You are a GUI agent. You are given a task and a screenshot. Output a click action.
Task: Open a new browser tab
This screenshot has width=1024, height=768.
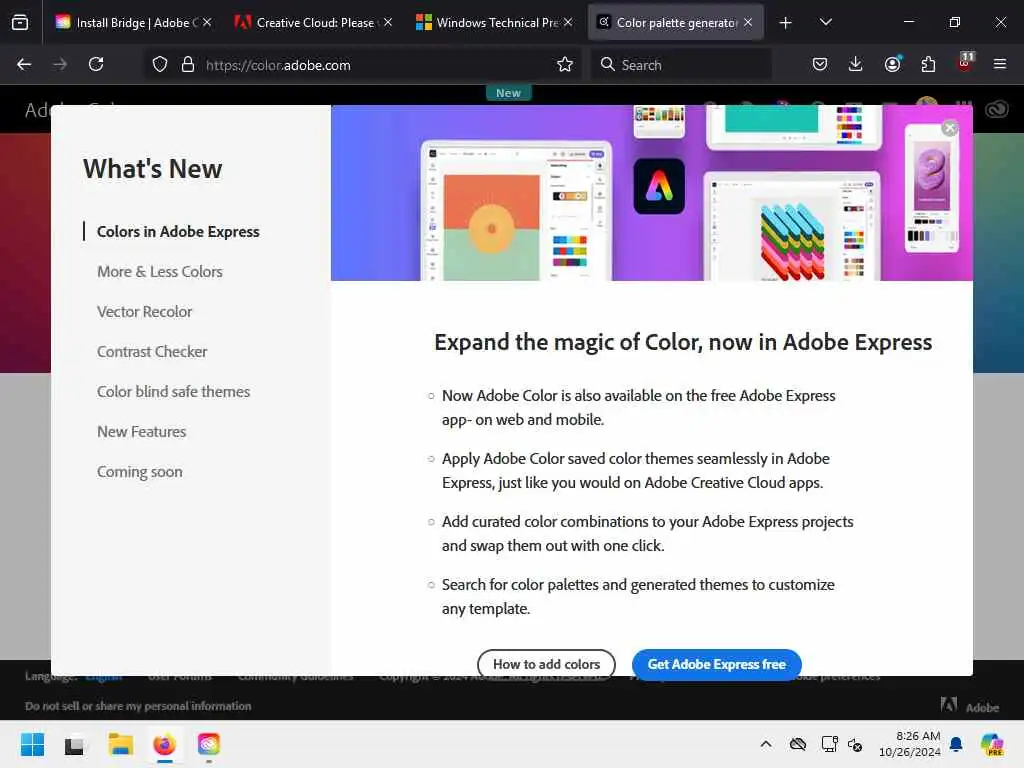[x=786, y=23]
